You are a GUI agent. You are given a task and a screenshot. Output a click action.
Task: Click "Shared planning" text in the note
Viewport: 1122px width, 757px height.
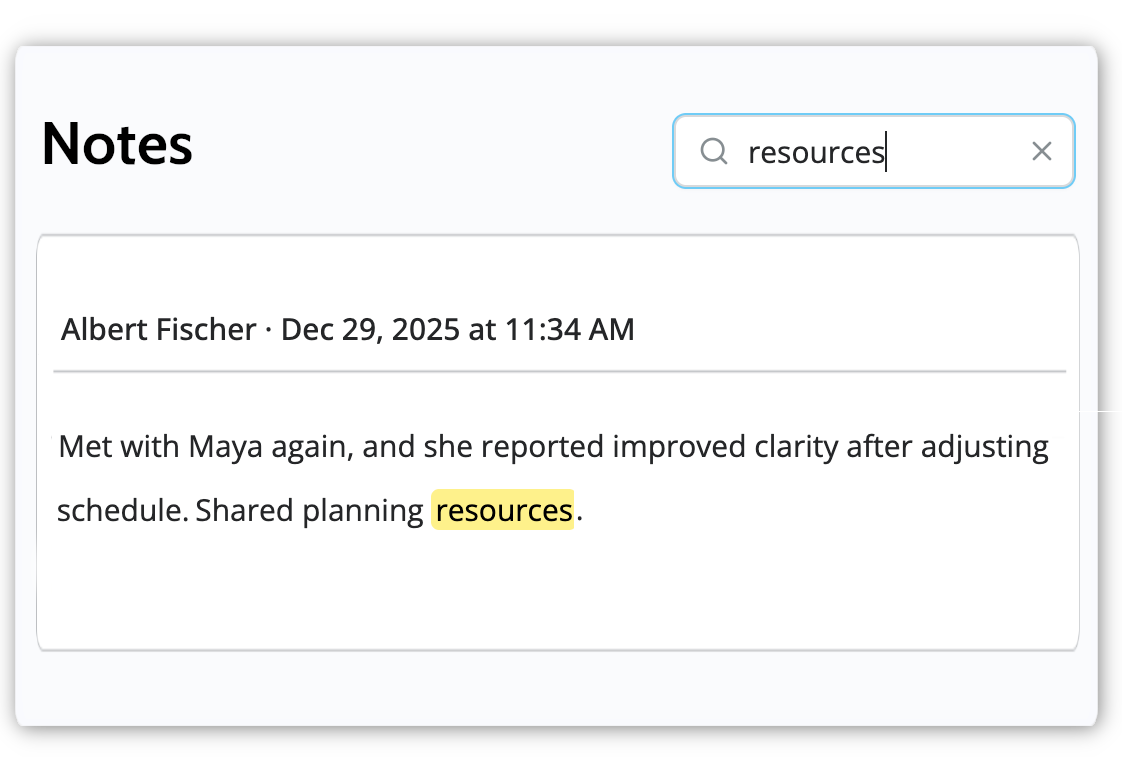(310, 510)
